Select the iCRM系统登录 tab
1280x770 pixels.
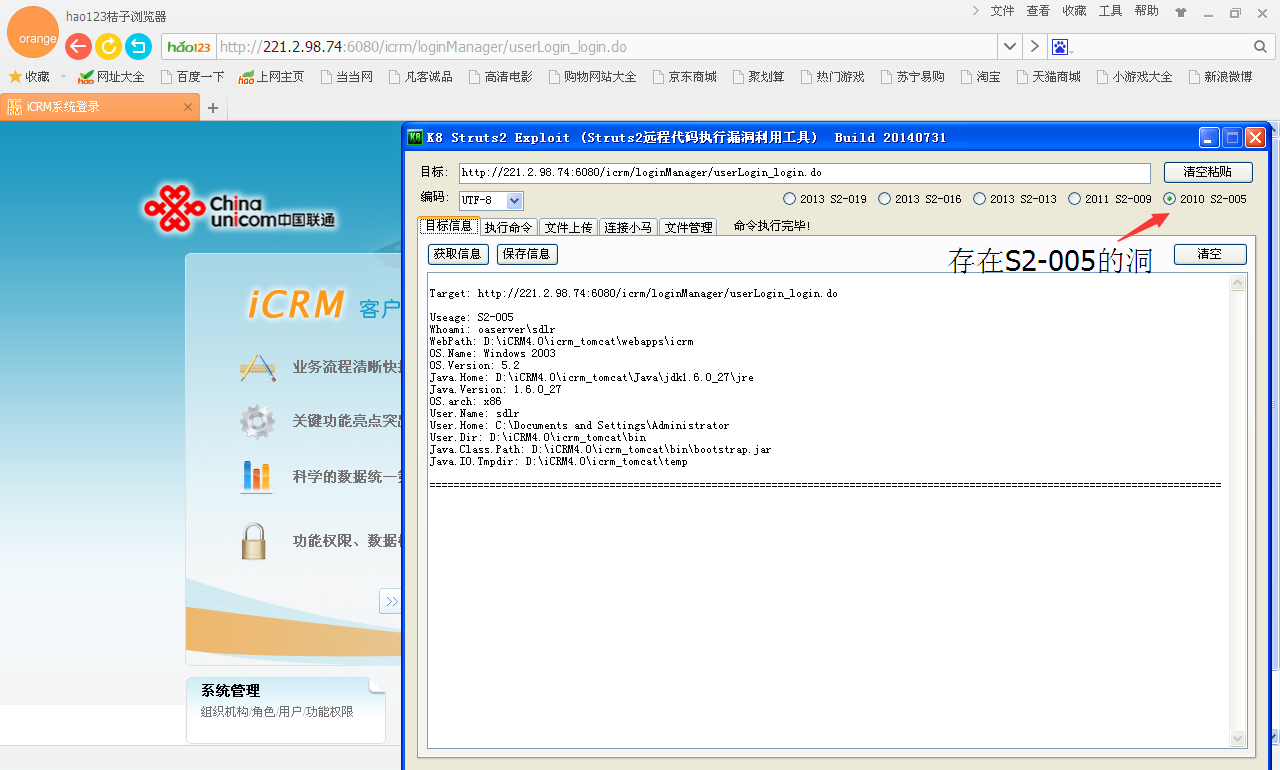click(100, 107)
